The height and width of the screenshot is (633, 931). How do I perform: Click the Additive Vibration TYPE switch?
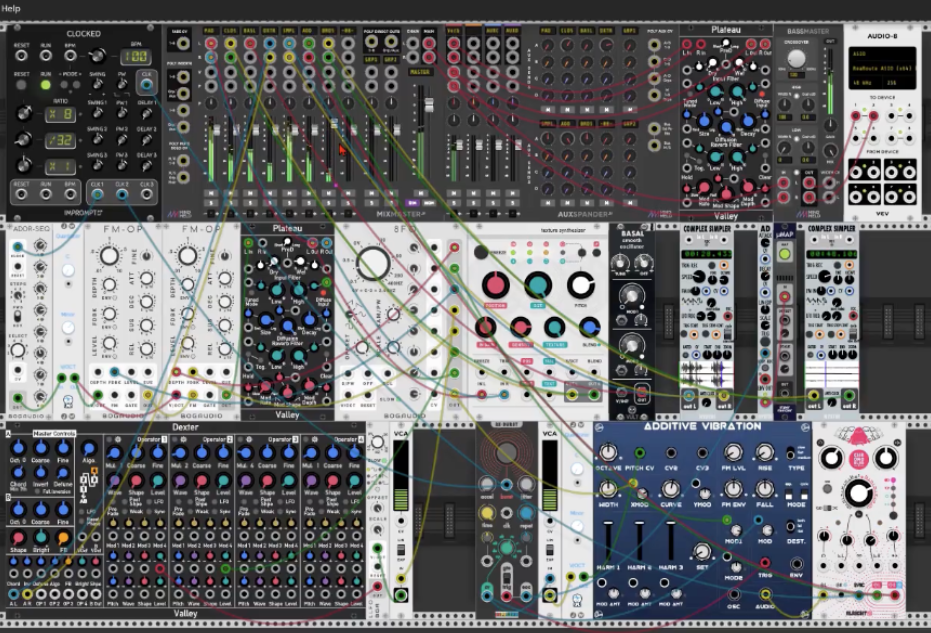(x=791, y=454)
